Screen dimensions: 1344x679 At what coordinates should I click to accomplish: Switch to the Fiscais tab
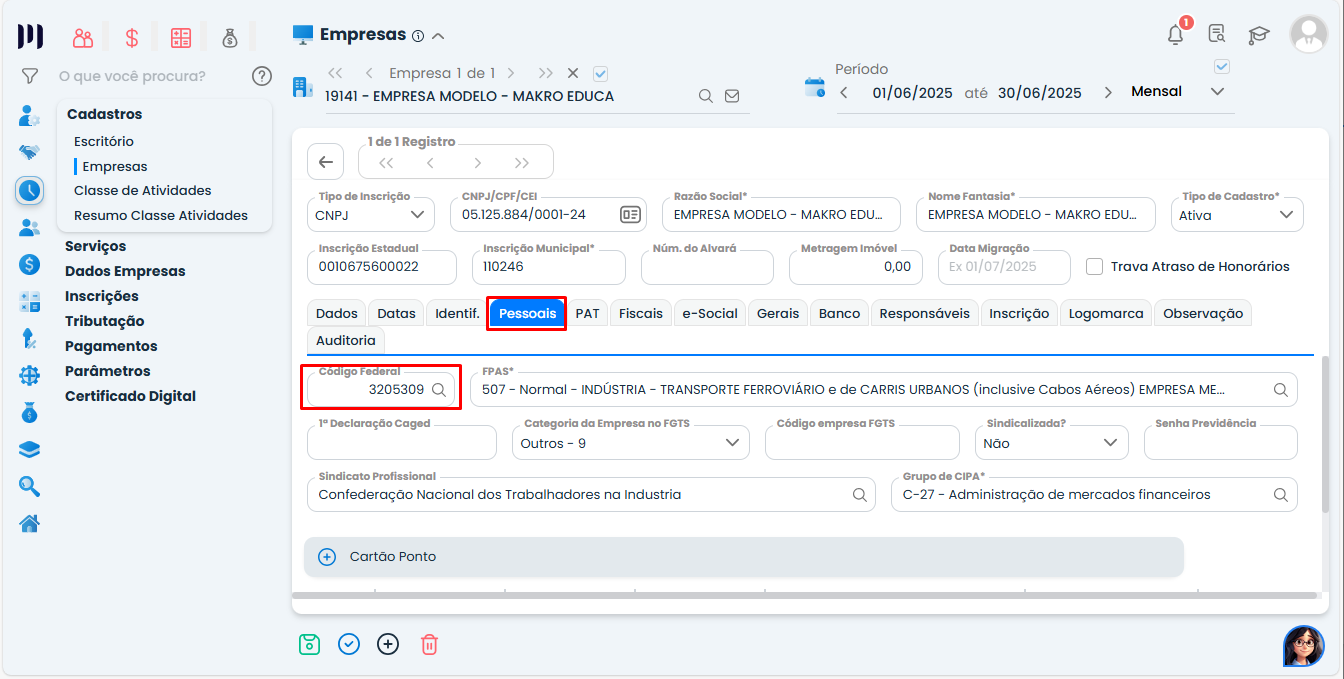click(641, 313)
